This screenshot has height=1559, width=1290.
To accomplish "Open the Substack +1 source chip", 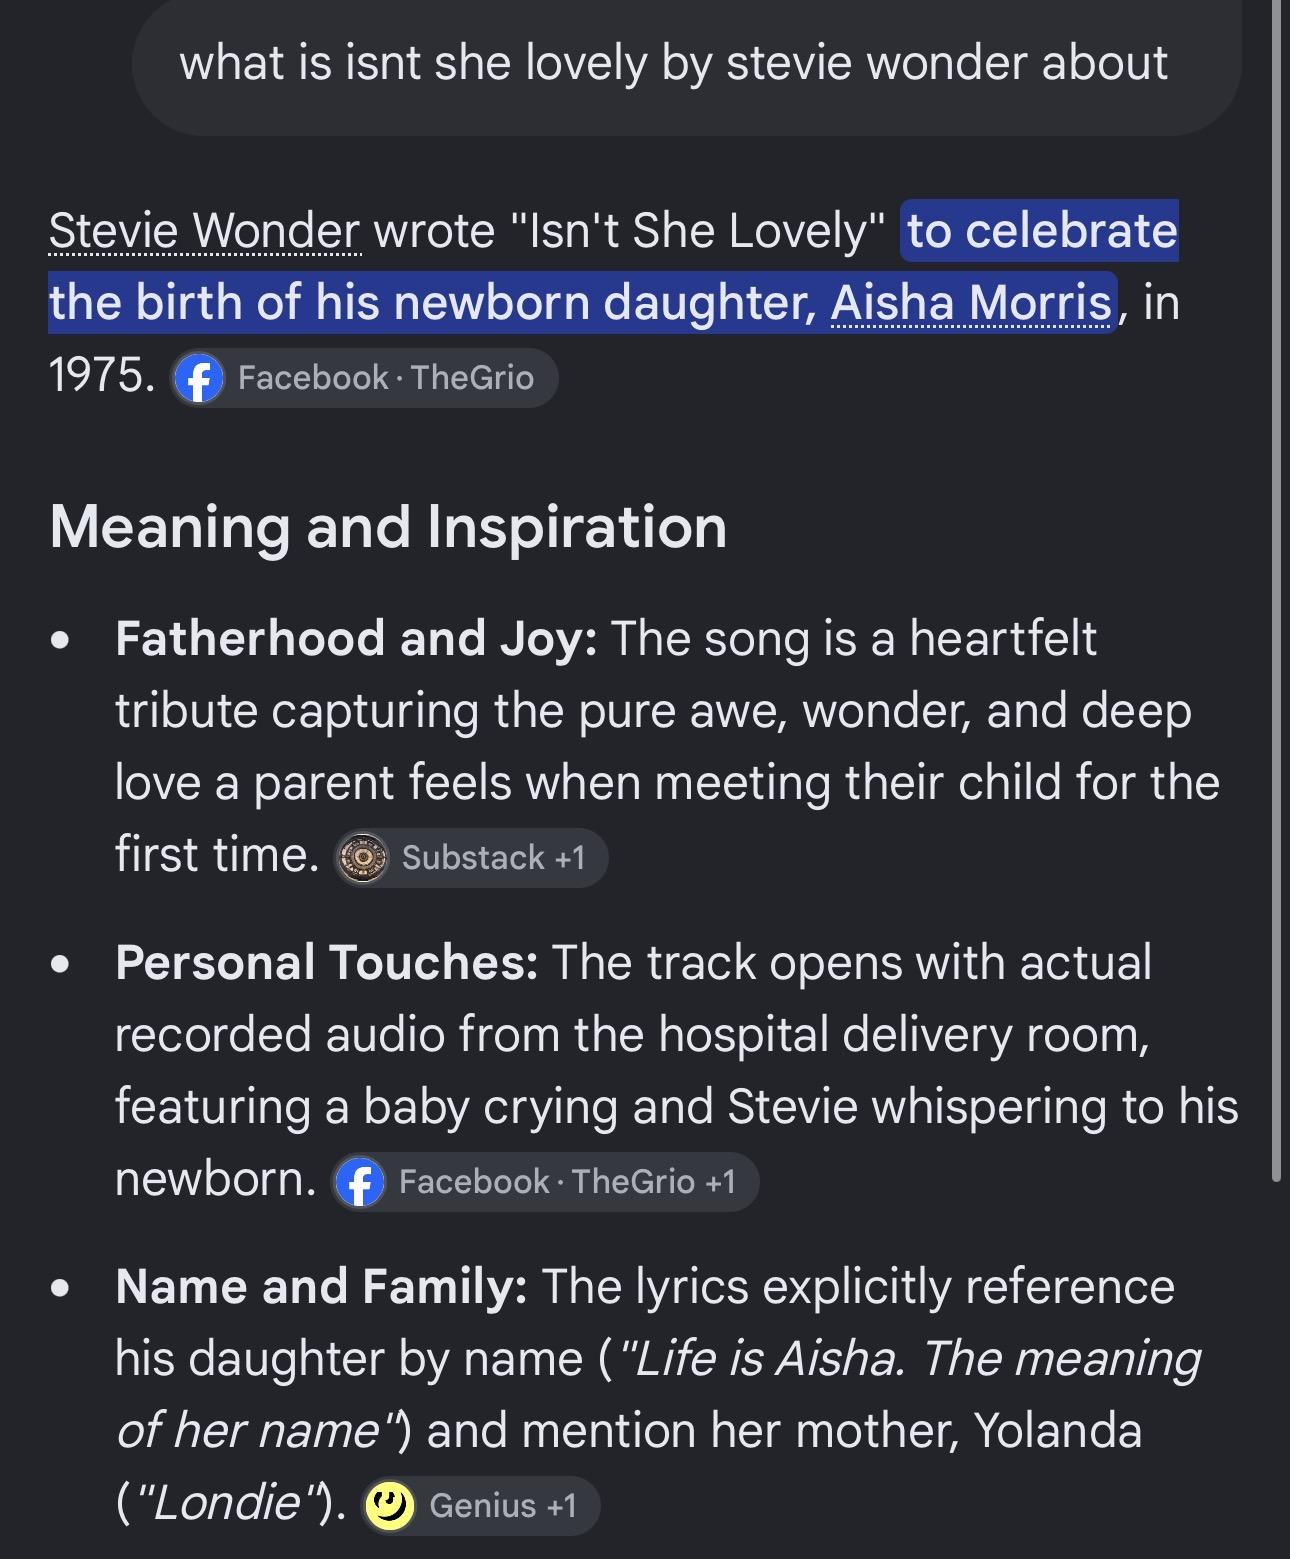I will (x=470, y=858).
